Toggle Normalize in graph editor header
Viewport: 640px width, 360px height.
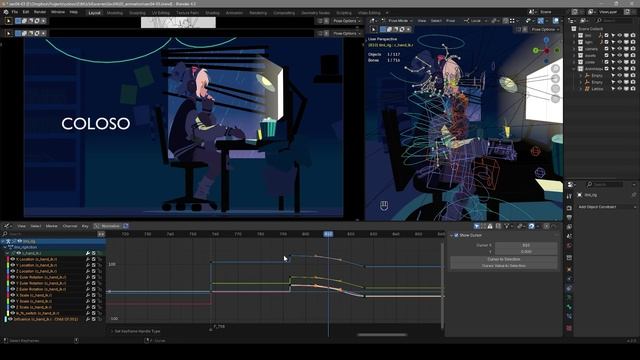point(107,226)
